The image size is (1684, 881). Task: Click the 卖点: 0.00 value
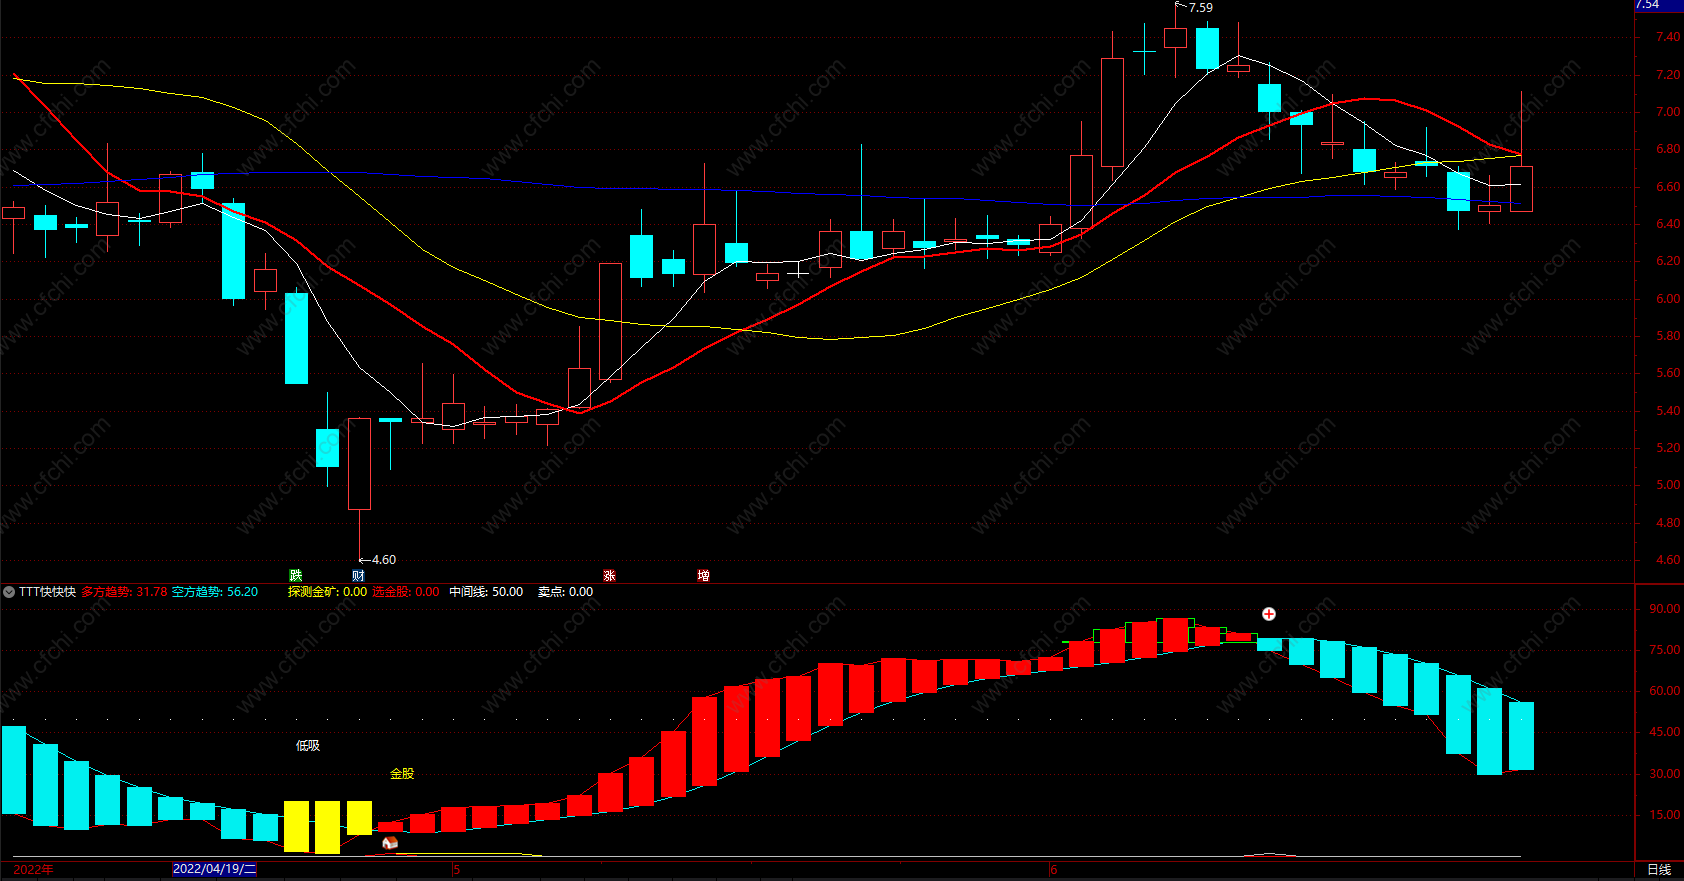tap(565, 592)
